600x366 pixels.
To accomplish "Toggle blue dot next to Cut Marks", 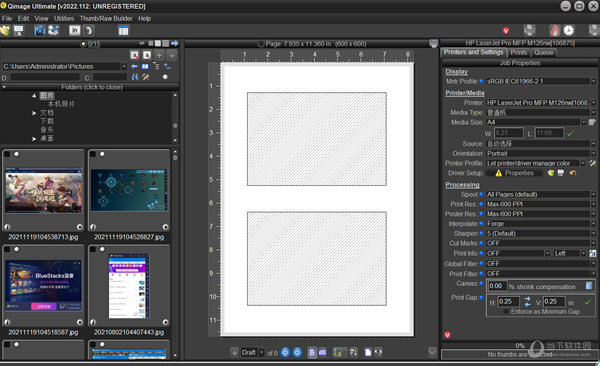I will click(481, 243).
